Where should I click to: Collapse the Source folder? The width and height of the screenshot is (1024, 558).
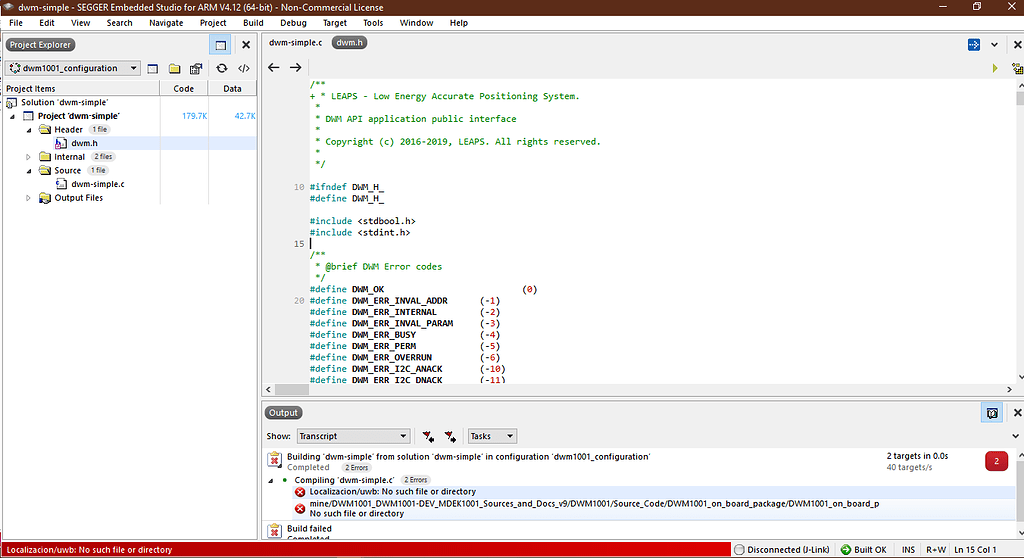pos(29,171)
